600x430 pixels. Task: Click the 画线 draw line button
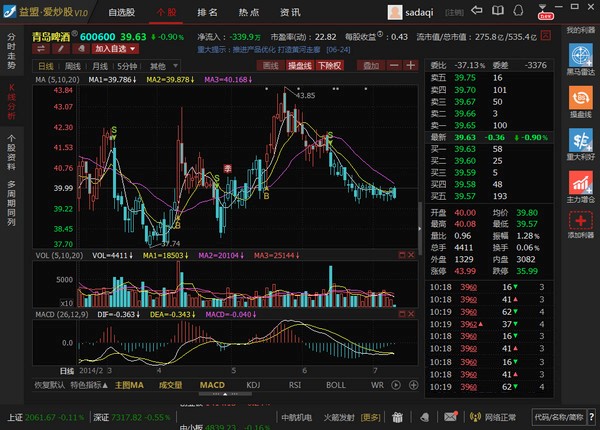(271, 65)
